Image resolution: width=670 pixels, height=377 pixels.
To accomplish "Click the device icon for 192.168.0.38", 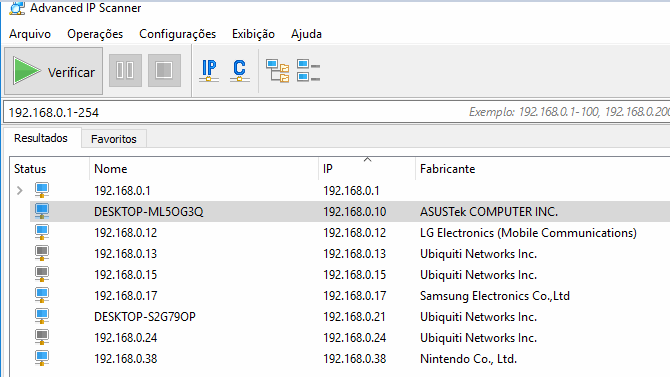I will click(42, 358).
